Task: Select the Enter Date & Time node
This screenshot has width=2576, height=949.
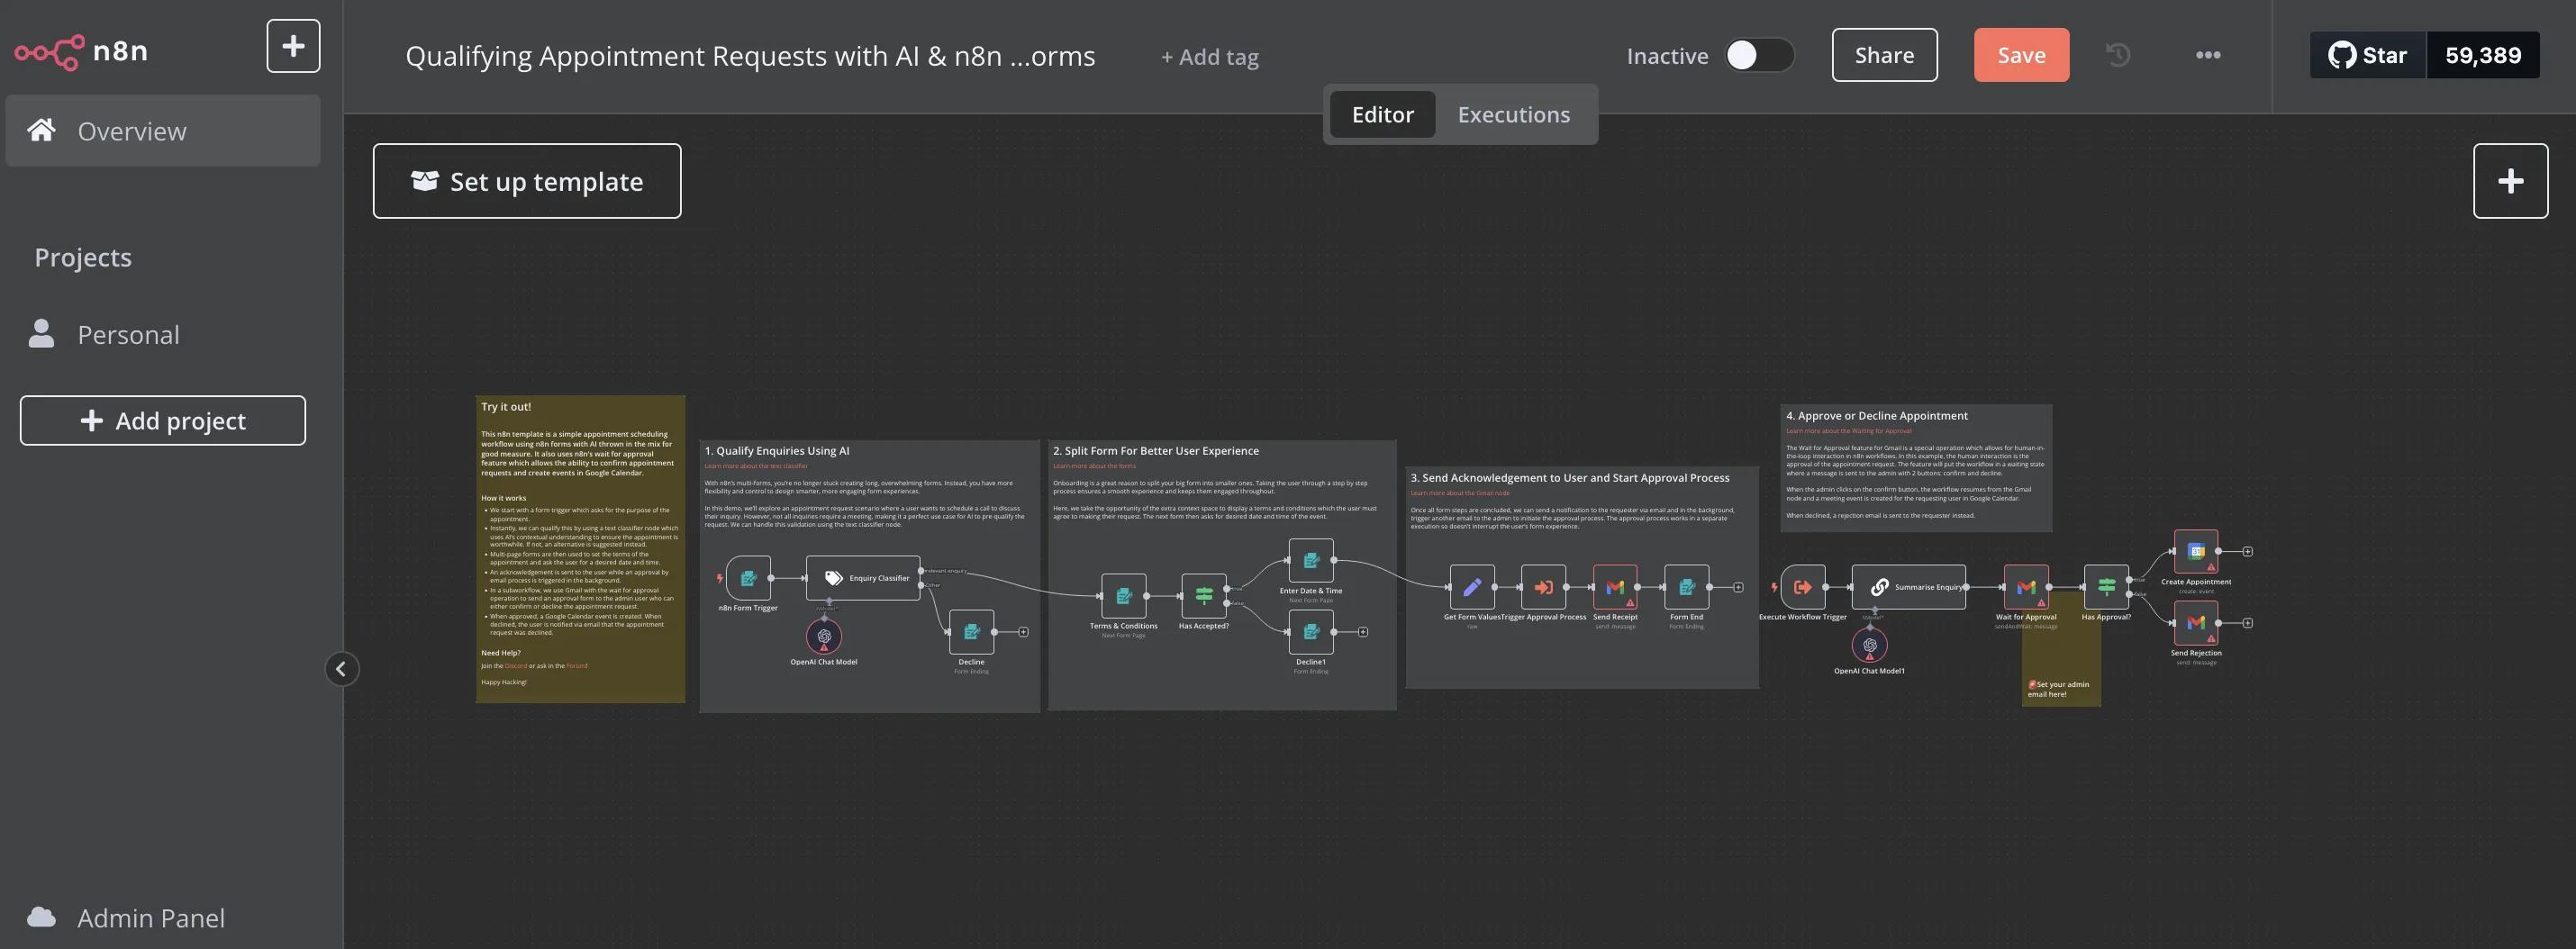Action: (x=1311, y=561)
